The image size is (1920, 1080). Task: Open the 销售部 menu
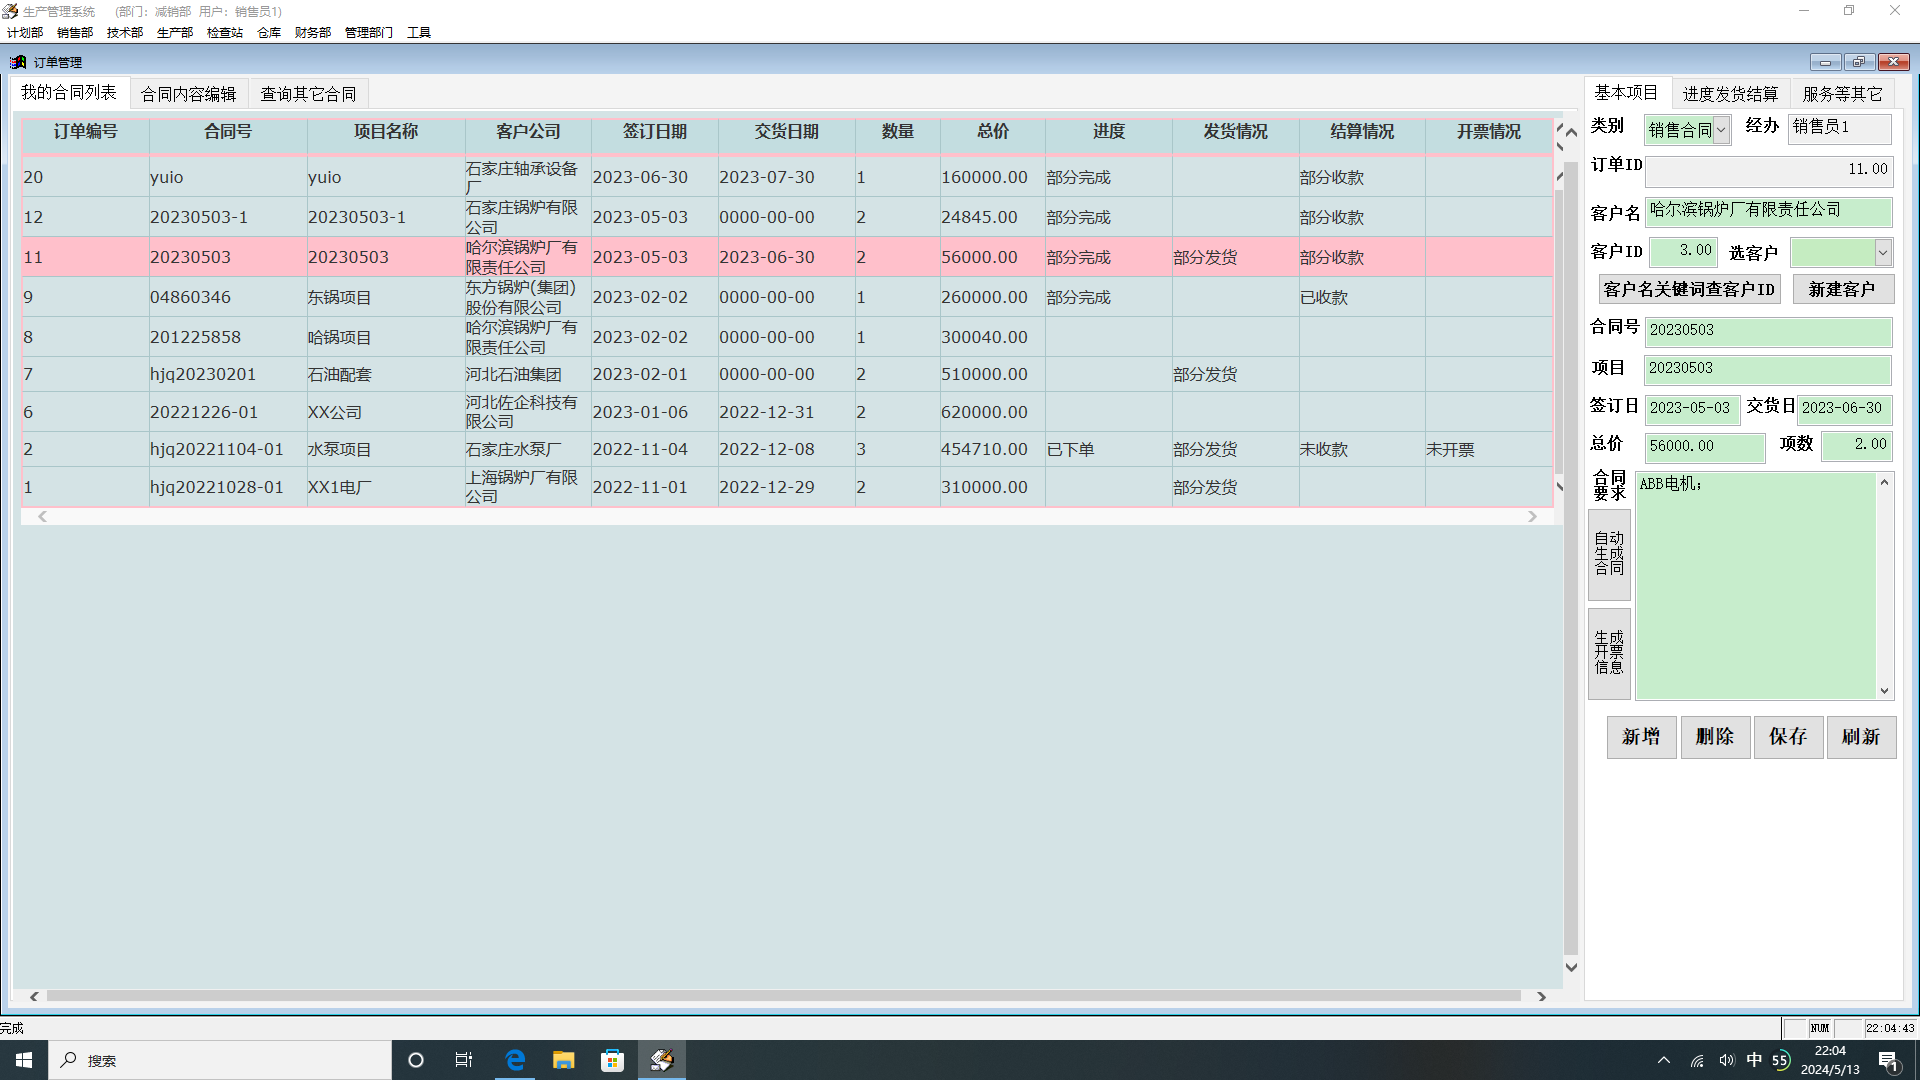pyautogui.click(x=75, y=32)
